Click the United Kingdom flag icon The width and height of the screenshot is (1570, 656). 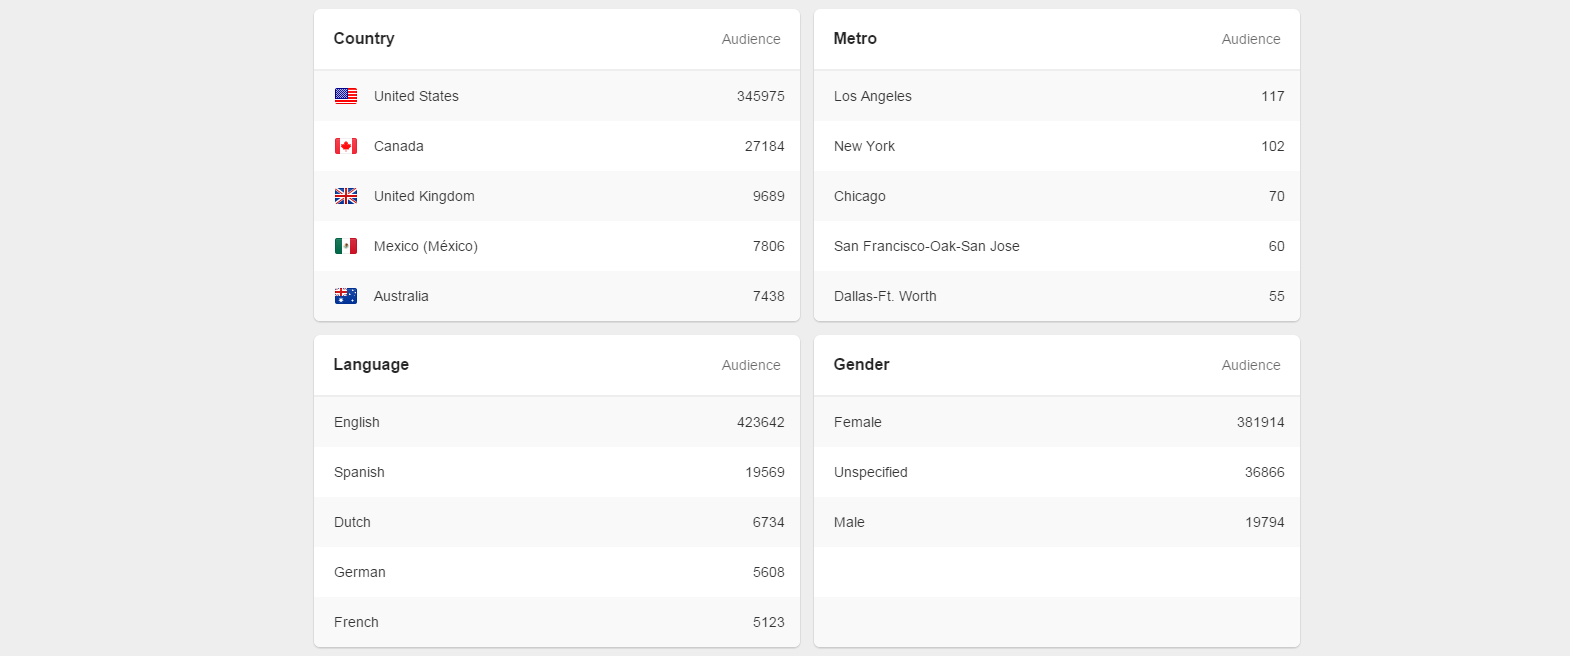click(x=346, y=196)
